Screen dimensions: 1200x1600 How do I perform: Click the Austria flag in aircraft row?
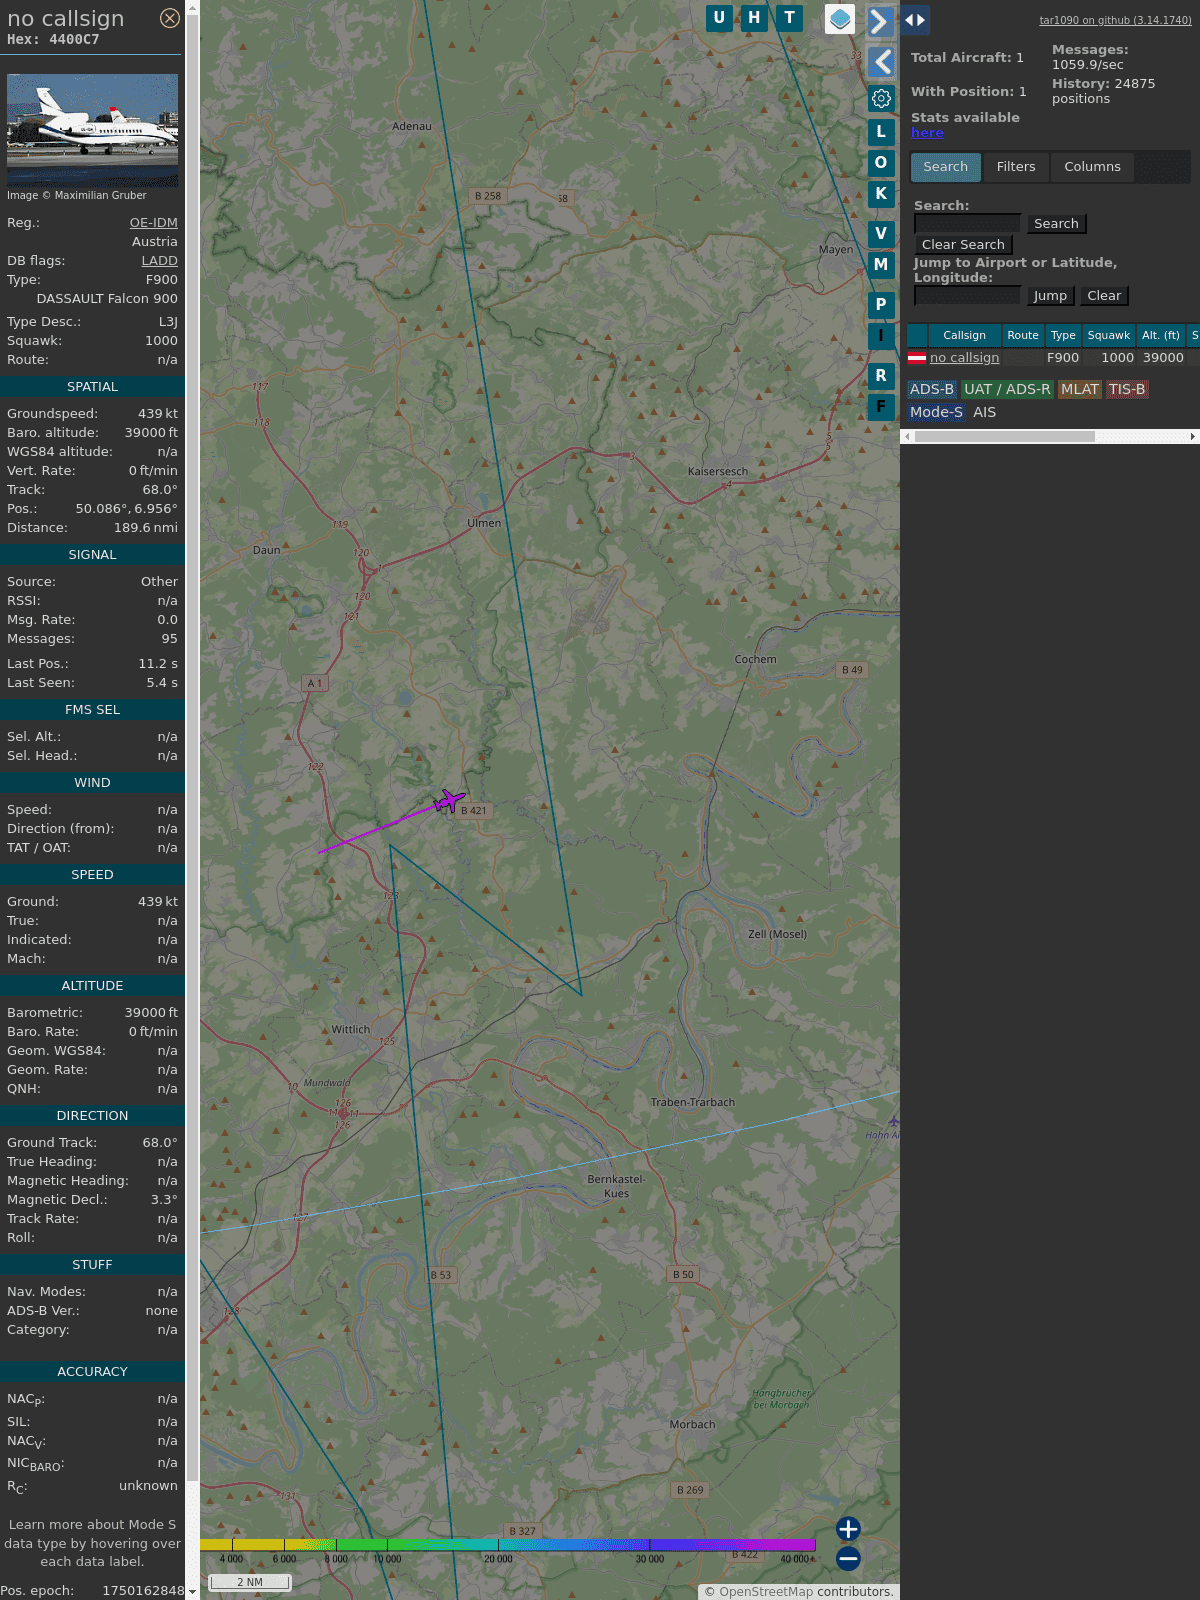(x=916, y=357)
